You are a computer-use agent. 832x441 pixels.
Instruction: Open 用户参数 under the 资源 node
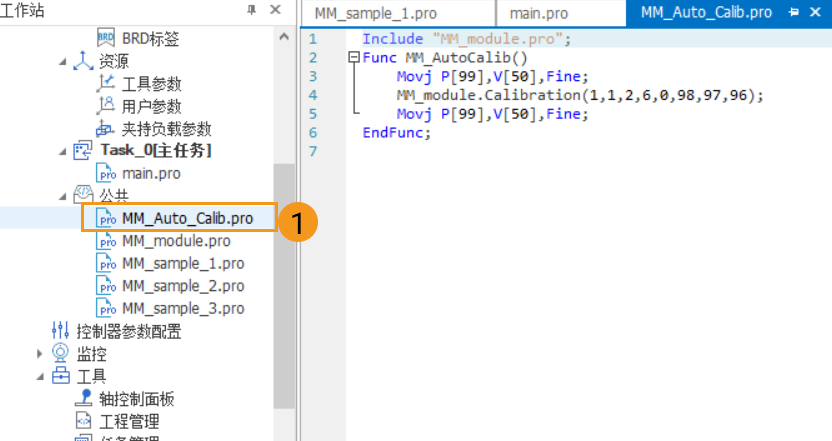coord(151,106)
